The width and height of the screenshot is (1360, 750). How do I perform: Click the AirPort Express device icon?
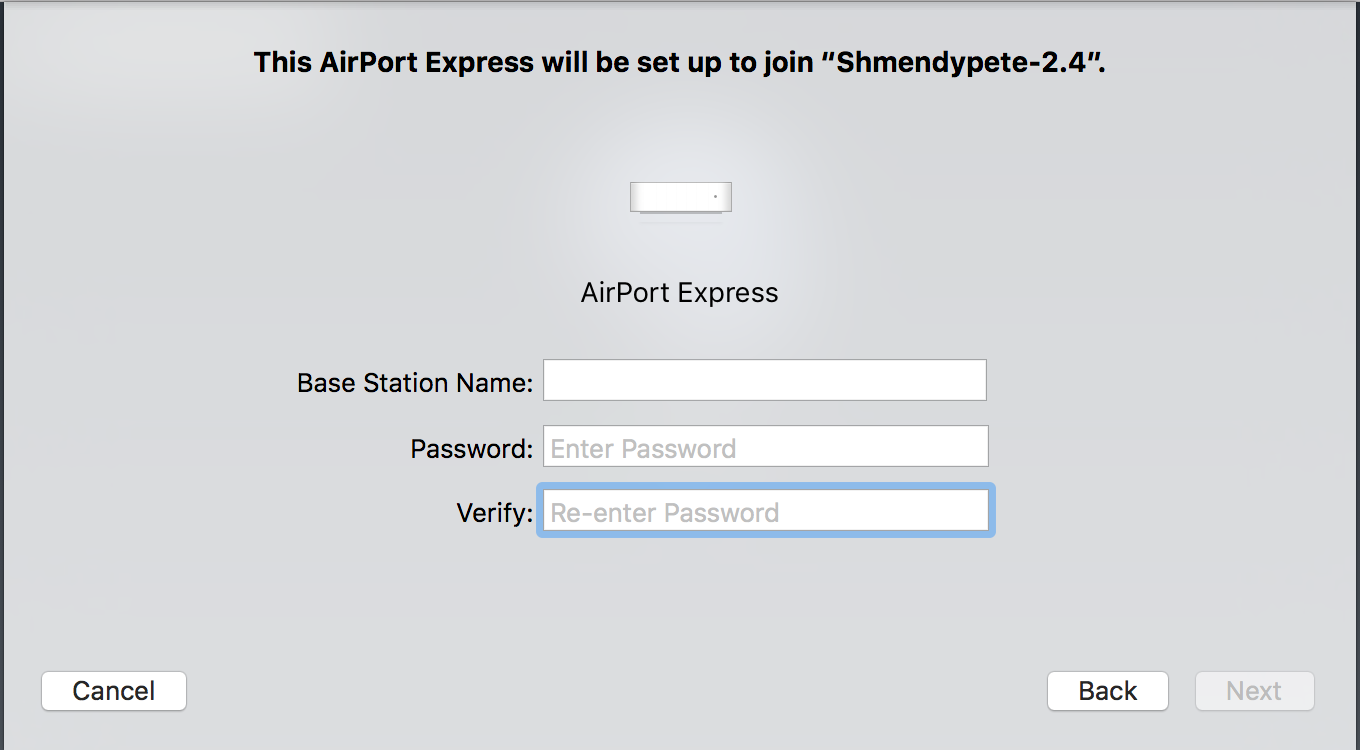[680, 197]
